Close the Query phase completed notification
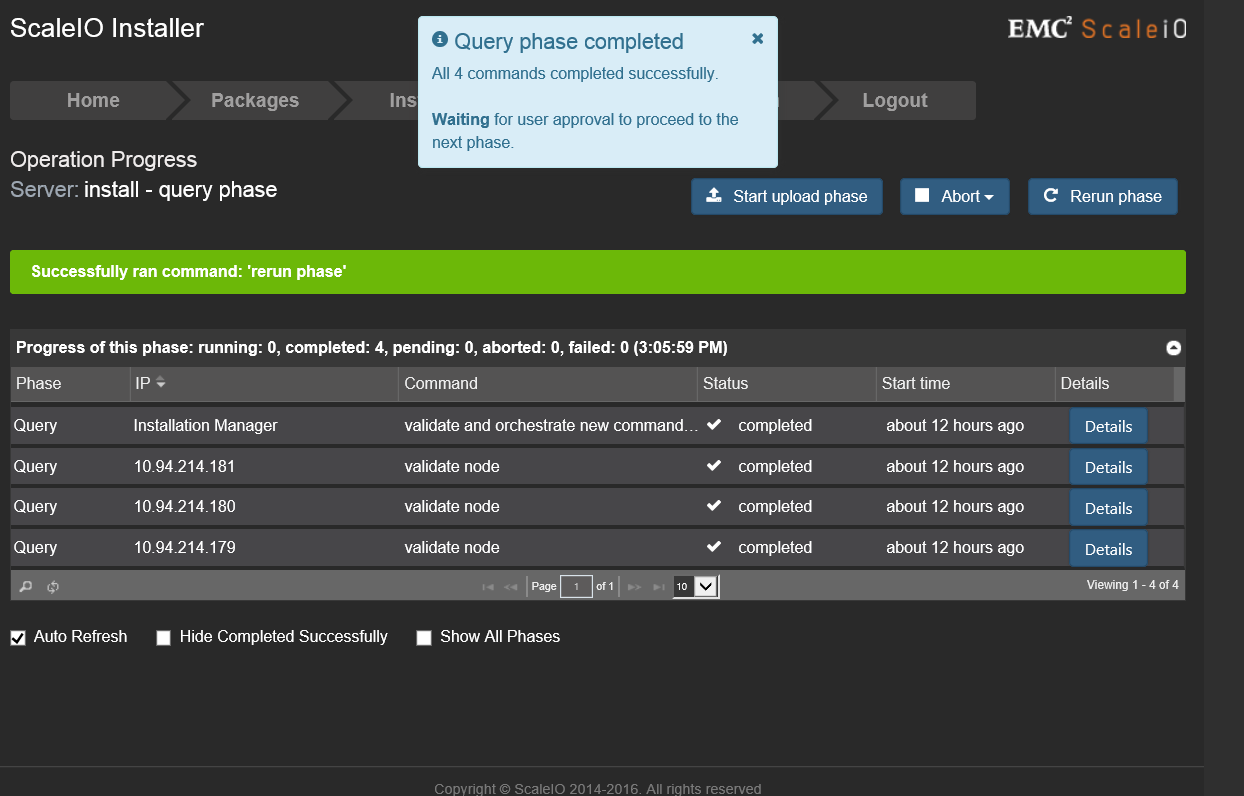 757,39
